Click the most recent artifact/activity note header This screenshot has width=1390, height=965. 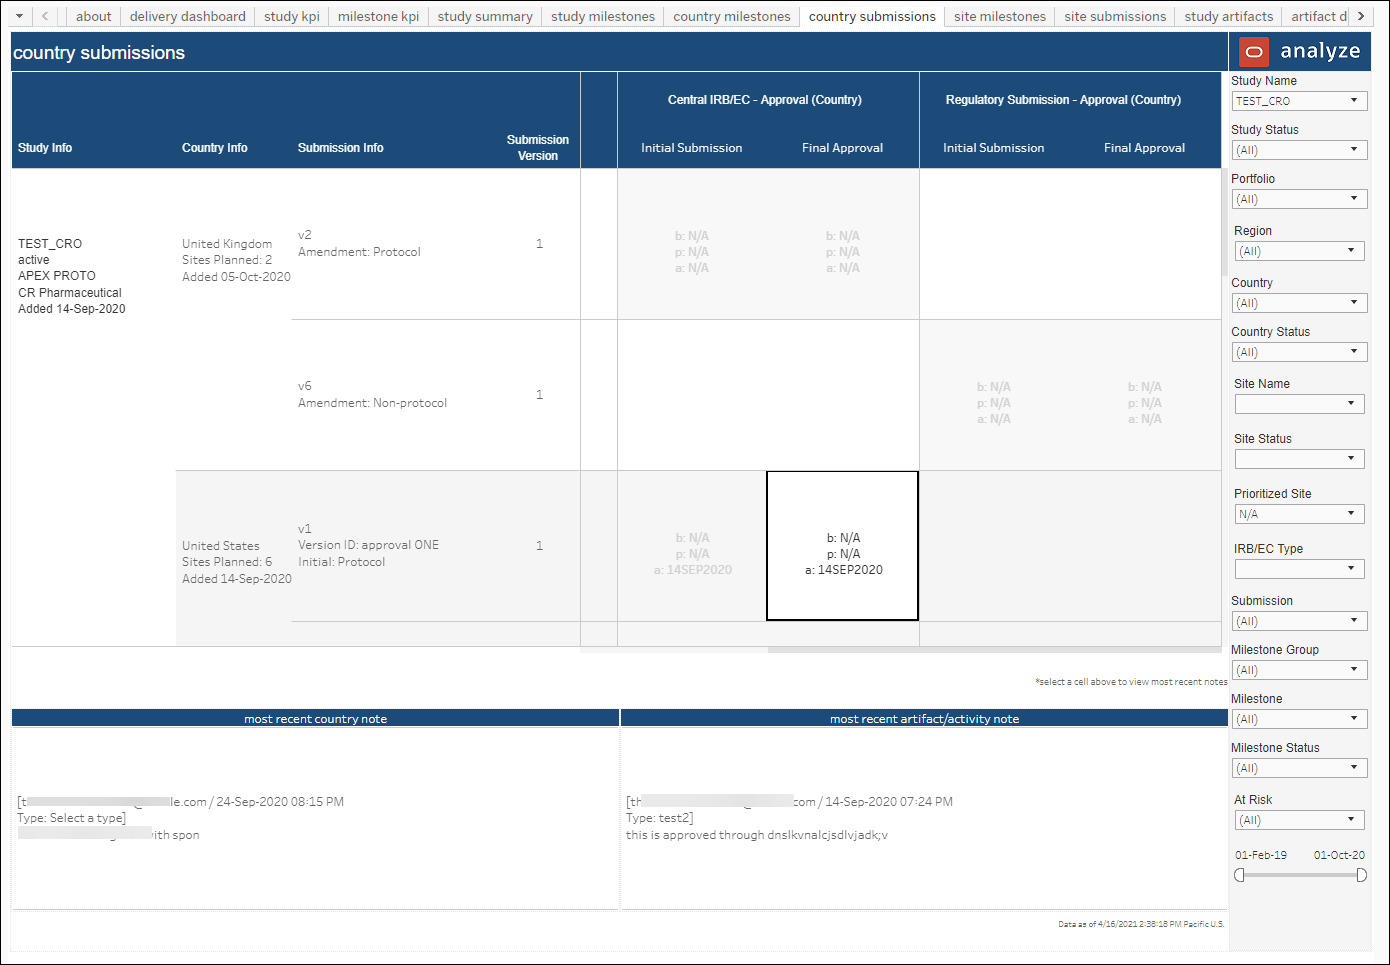coord(924,718)
